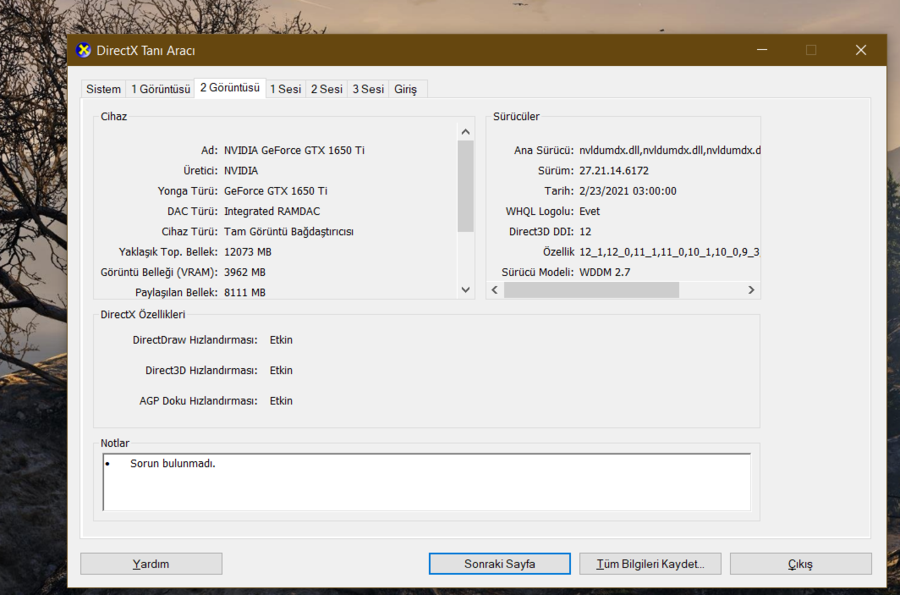Click the value 'Tam Görüntü Bağdaştırıcısı'

pos(289,232)
